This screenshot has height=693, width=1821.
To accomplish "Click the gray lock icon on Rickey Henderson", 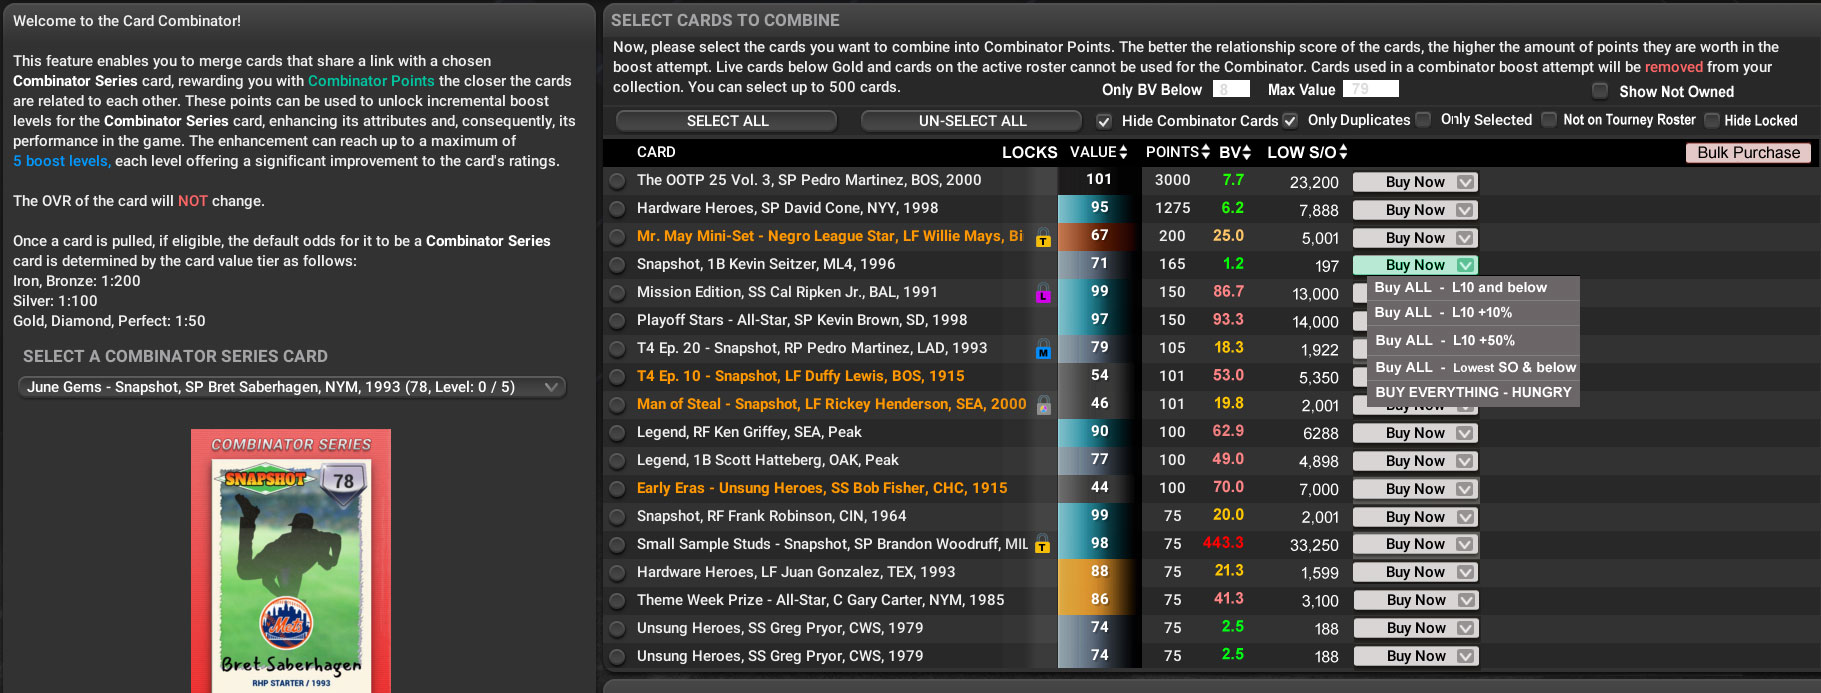I will [x=1043, y=405].
